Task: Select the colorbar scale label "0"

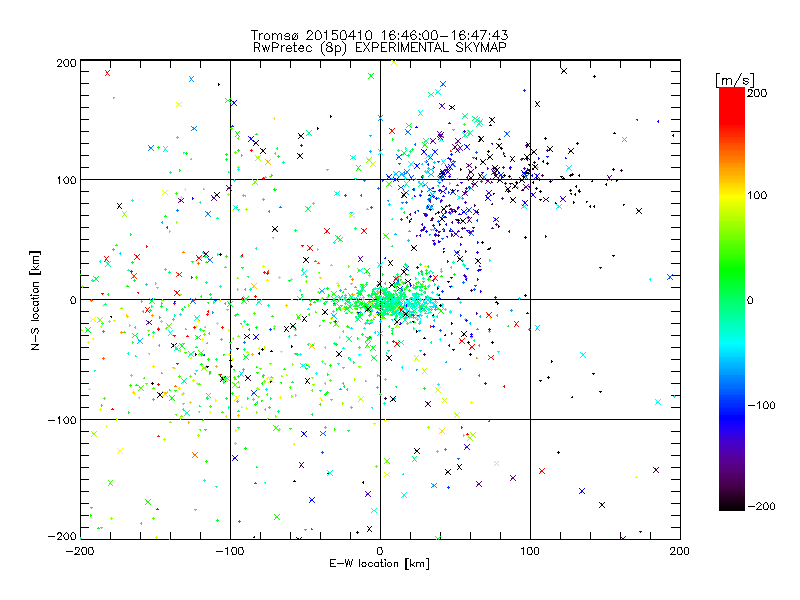Action: click(x=750, y=300)
